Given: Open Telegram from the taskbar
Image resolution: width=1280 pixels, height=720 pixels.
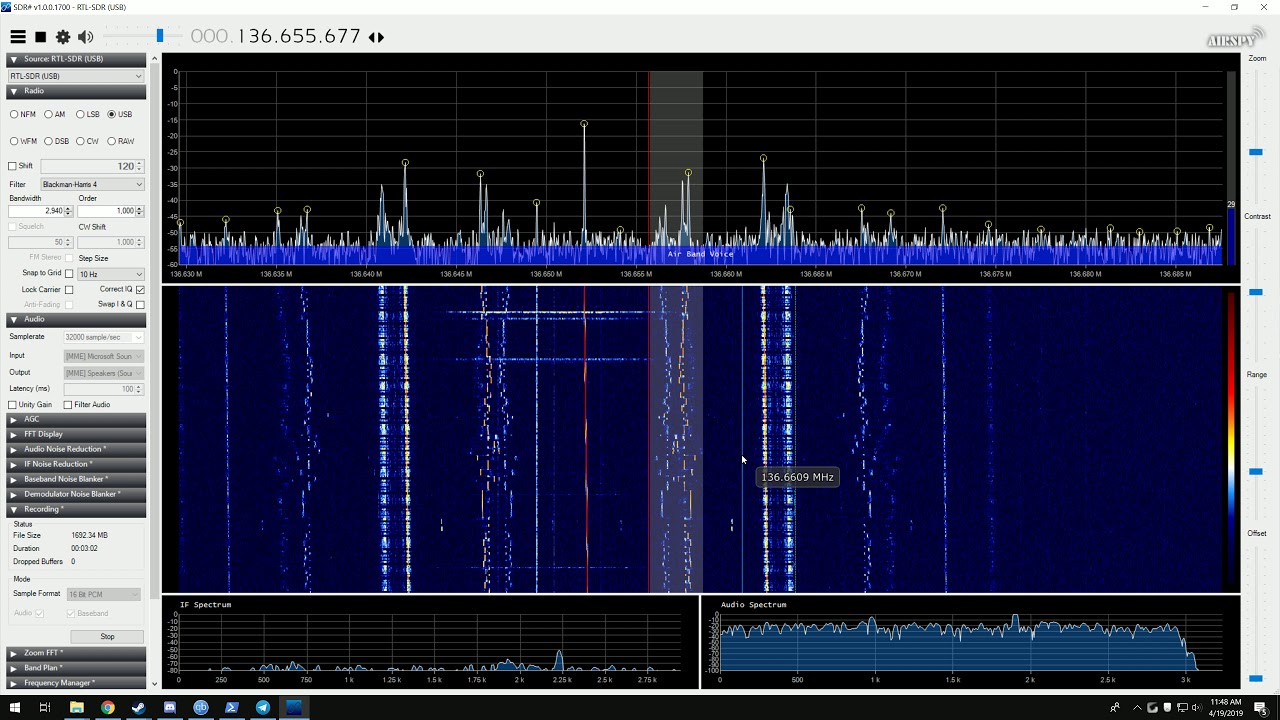Looking at the screenshot, I should click(262, 707).
